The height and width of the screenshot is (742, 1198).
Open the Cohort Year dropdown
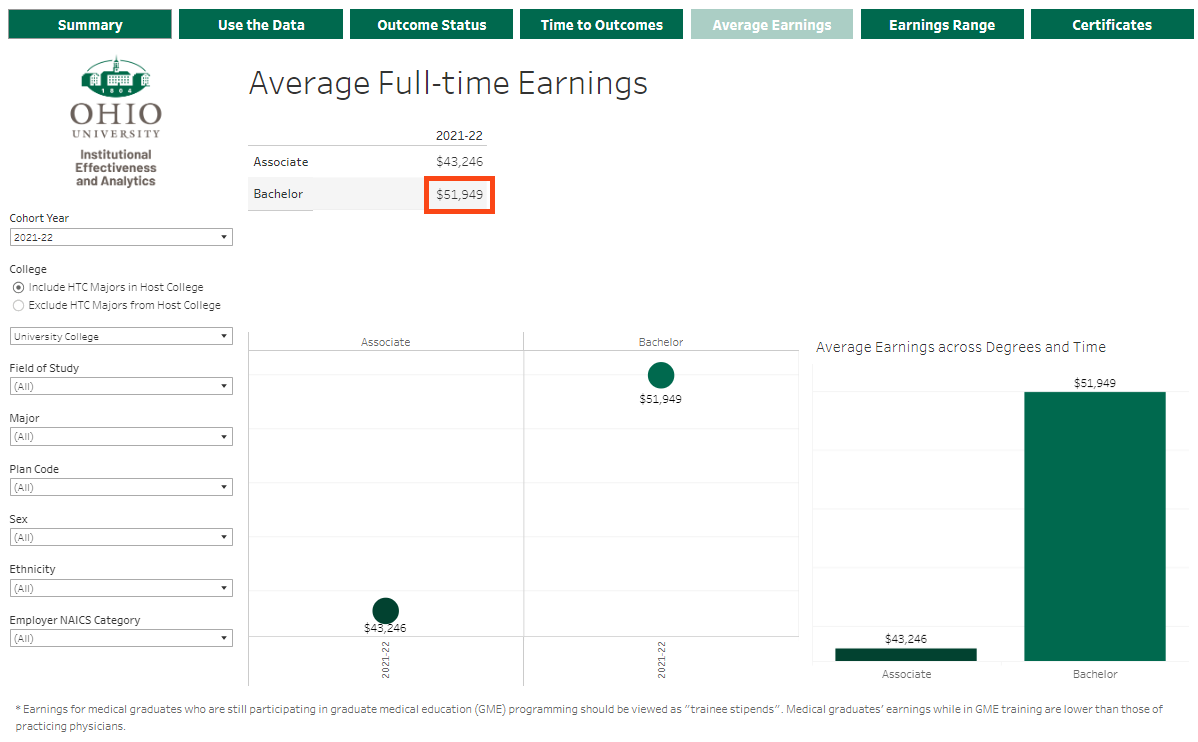(121, 238)
